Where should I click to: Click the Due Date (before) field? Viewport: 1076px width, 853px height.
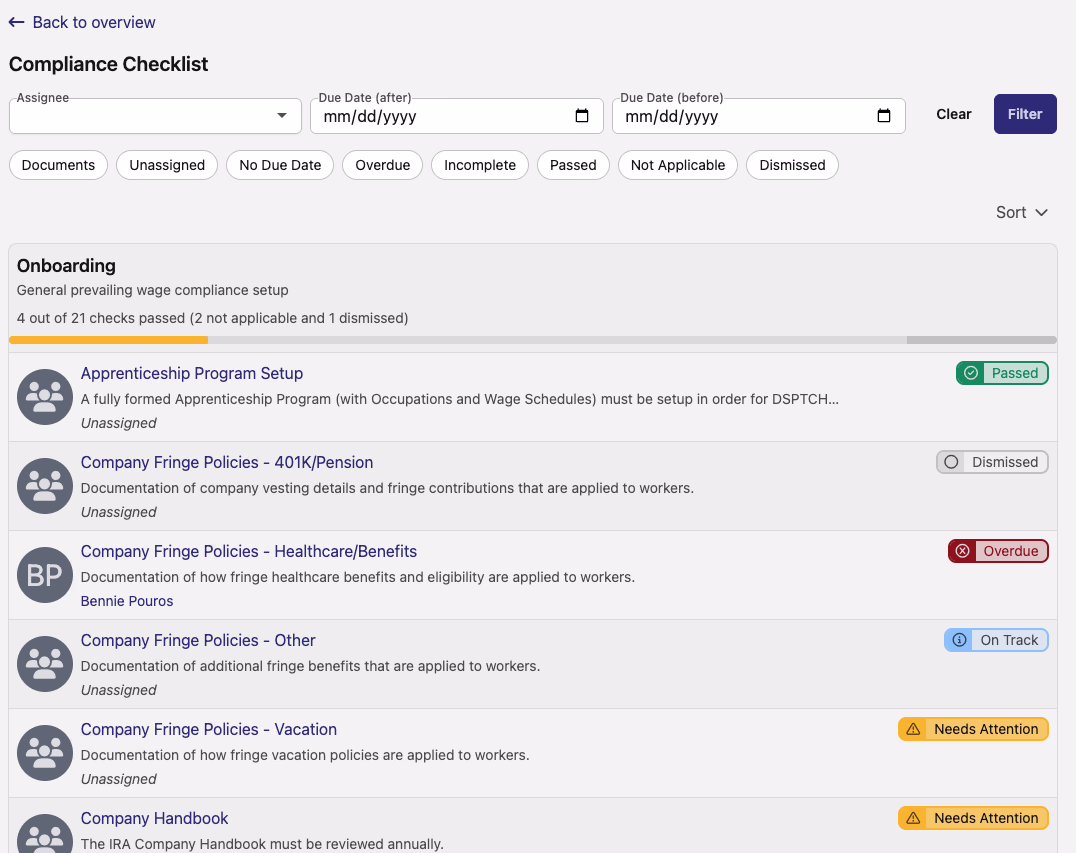(758, 116)
